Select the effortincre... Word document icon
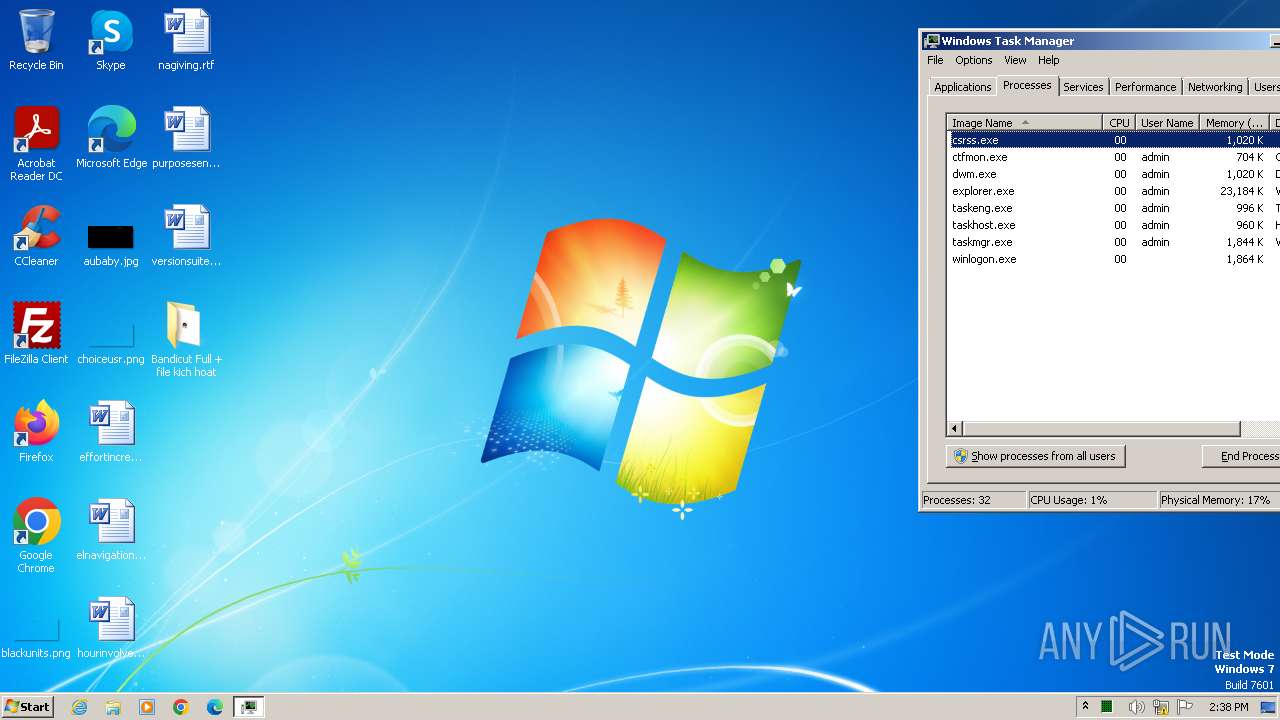This screenshot has height=720, width=1280. [111, 432]
